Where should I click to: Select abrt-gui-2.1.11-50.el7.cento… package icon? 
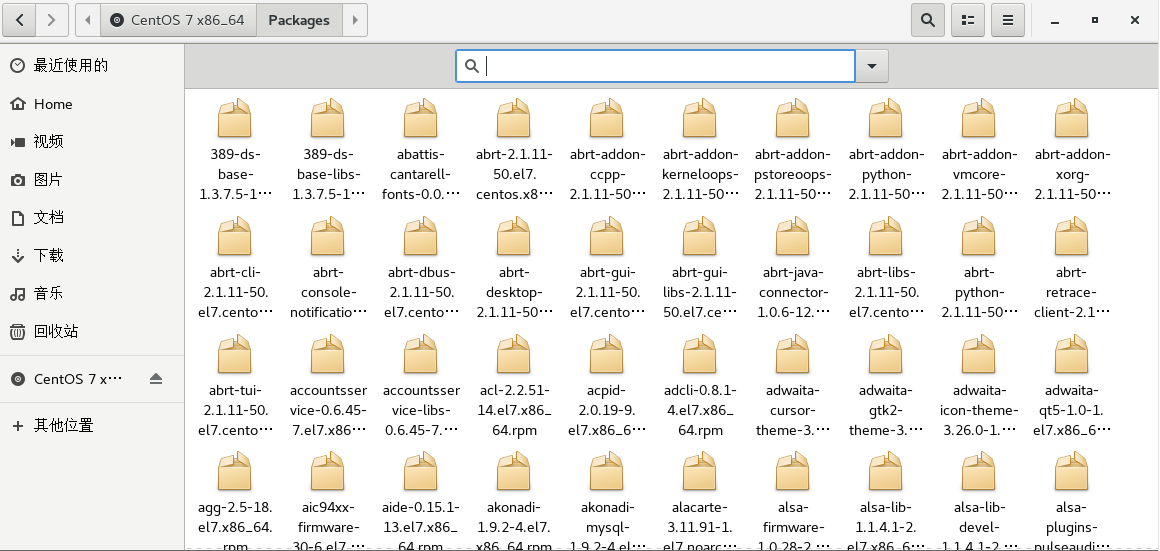[607, 237]
